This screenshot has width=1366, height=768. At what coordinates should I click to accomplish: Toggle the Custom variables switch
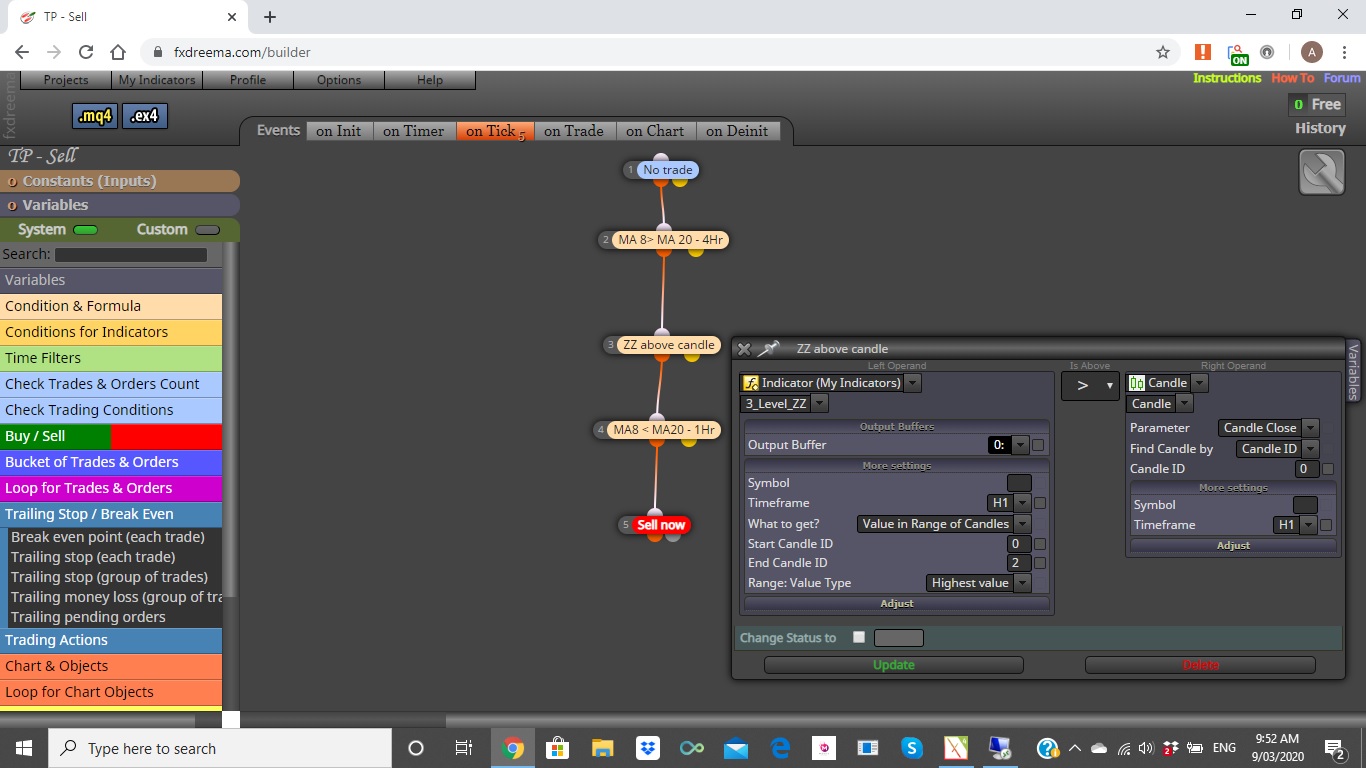(x=207, y=230)
